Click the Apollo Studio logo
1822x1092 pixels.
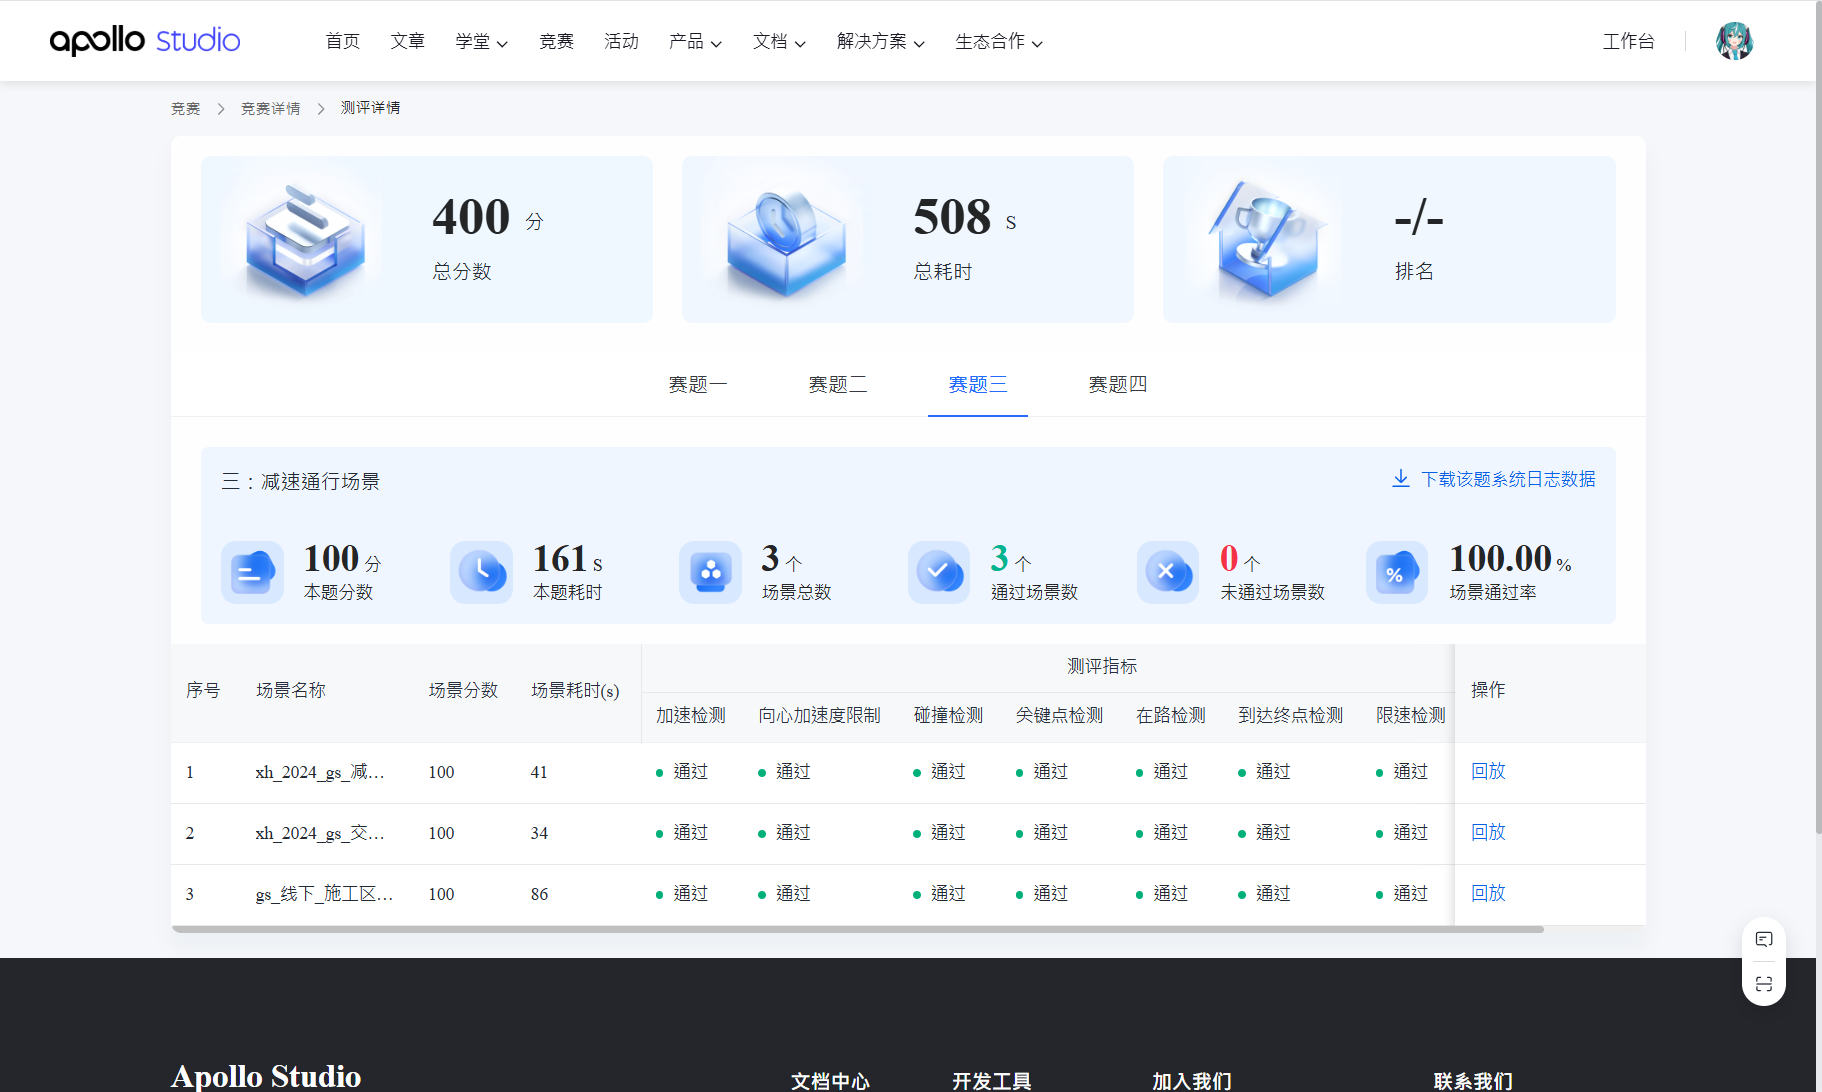point(145,41)
